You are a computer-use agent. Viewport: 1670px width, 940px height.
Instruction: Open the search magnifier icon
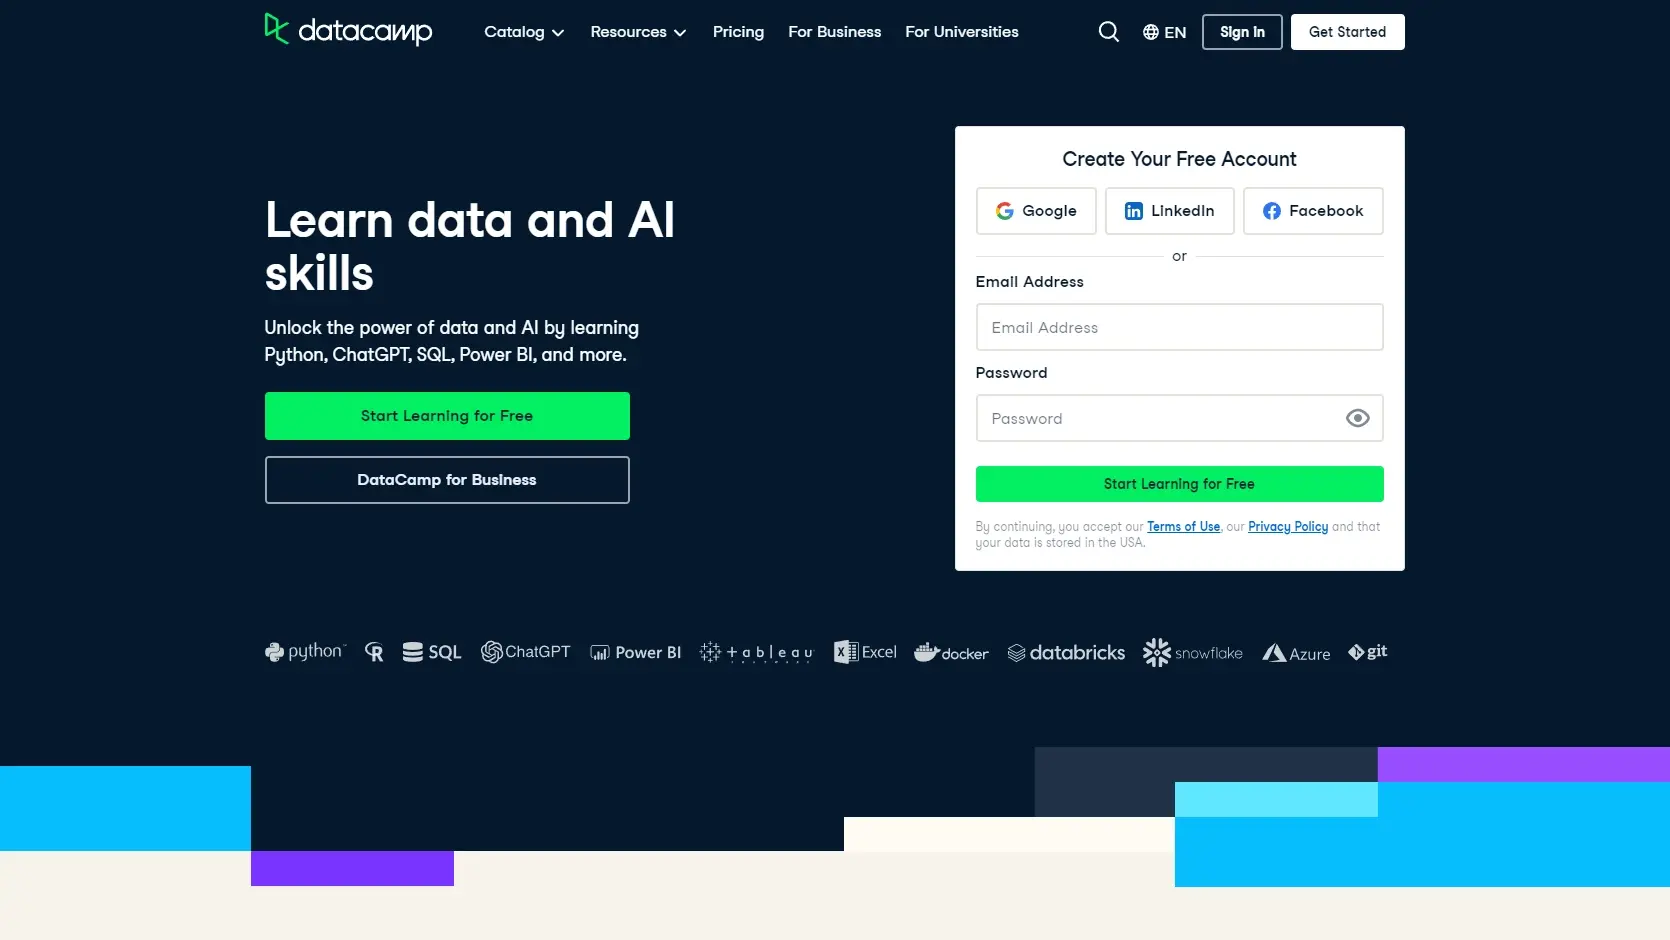pos(1108,32)
